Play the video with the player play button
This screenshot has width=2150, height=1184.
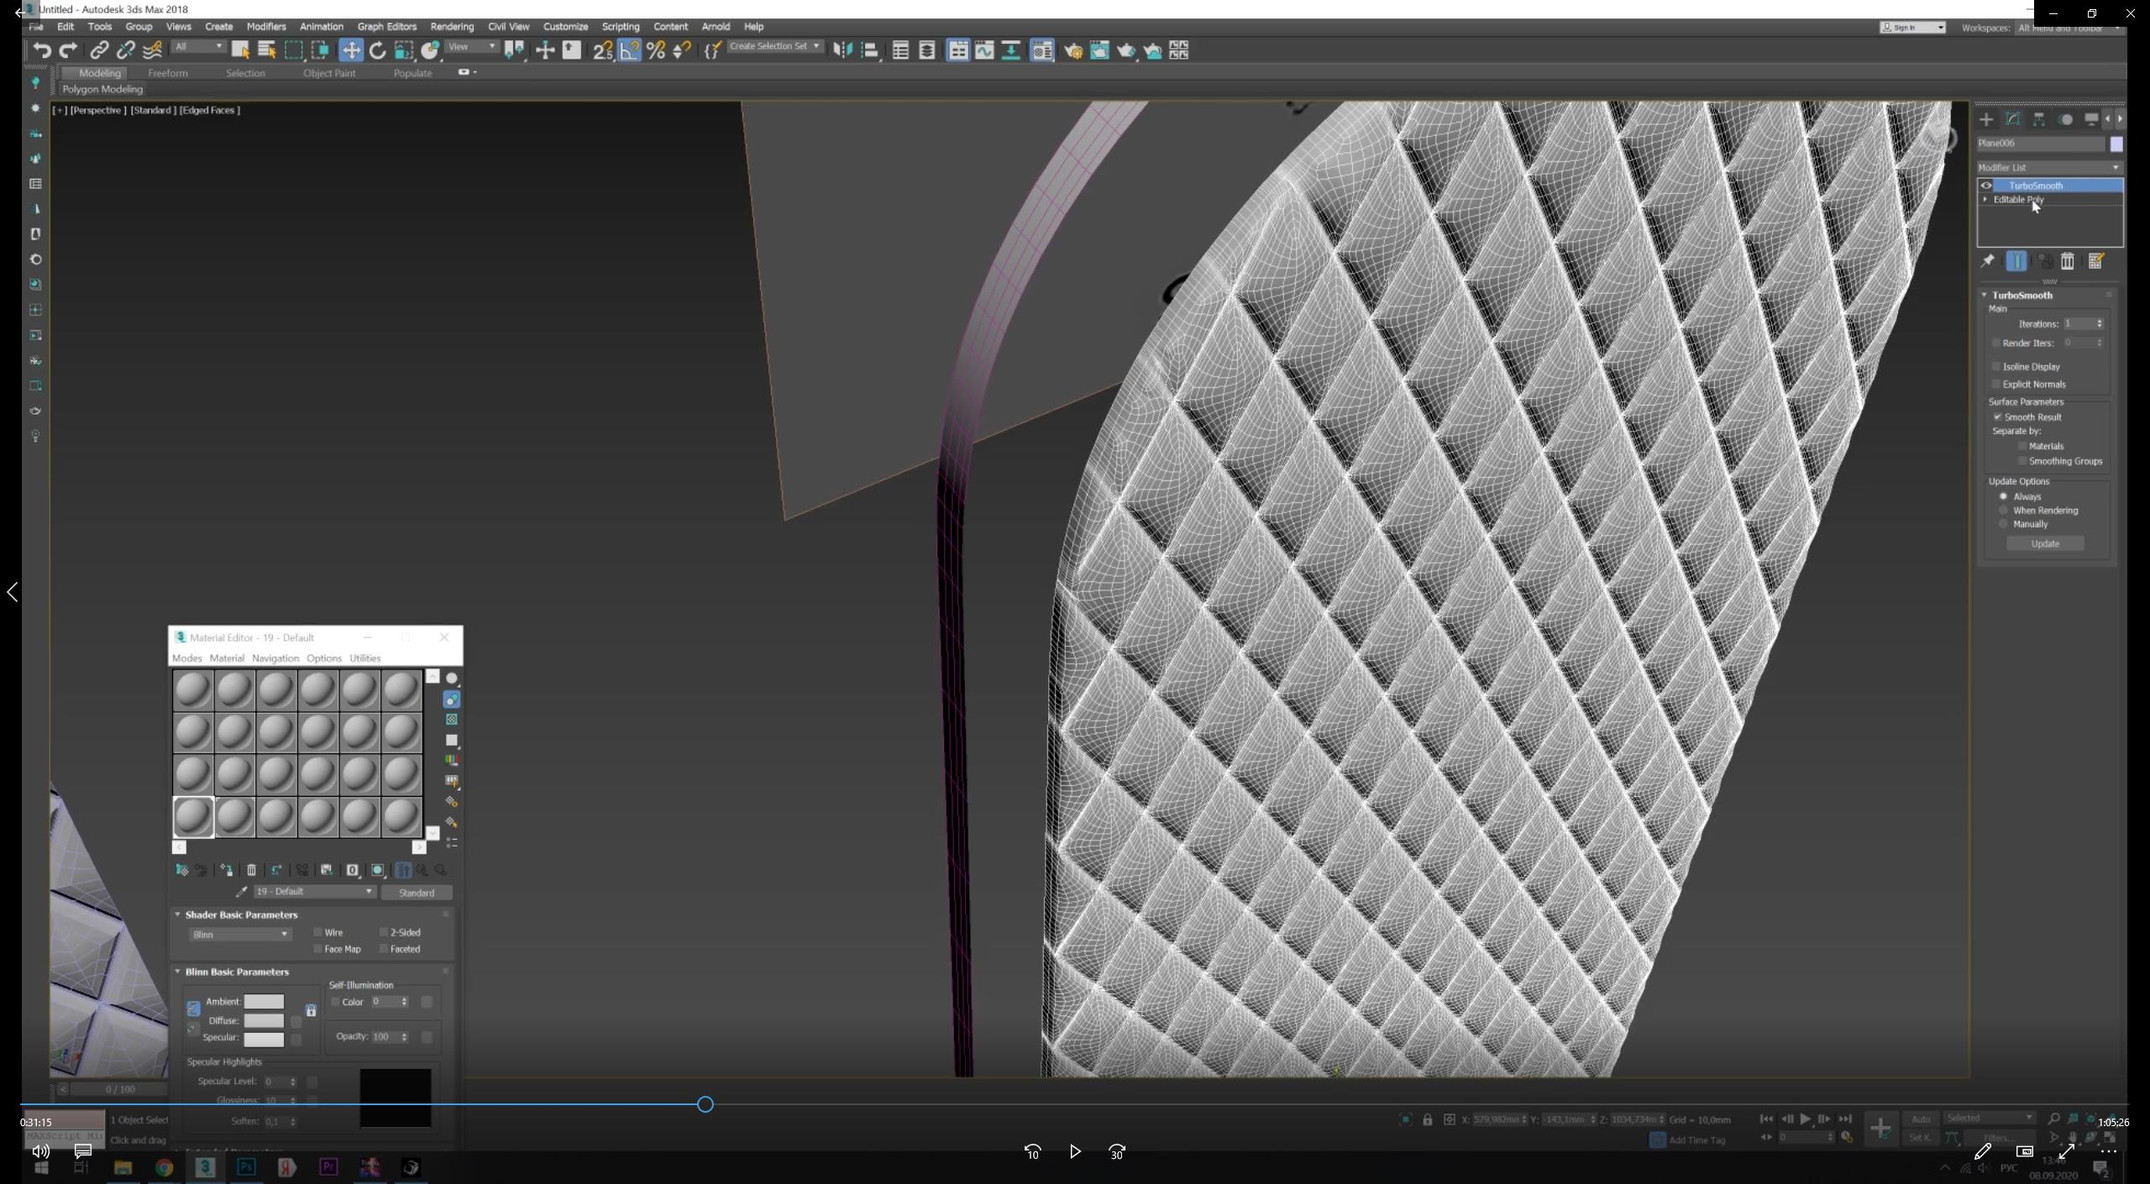tap(1075, 1152)
